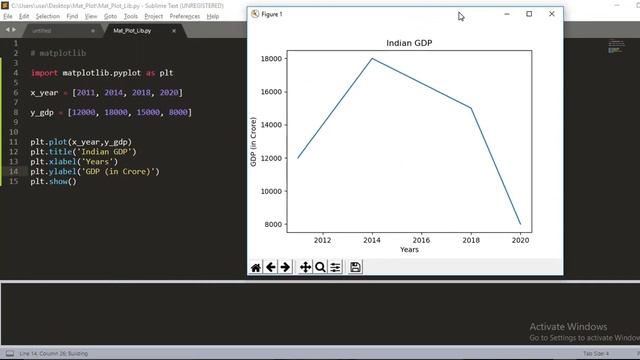Go forward to next plot view

click(x=285, y=267)
